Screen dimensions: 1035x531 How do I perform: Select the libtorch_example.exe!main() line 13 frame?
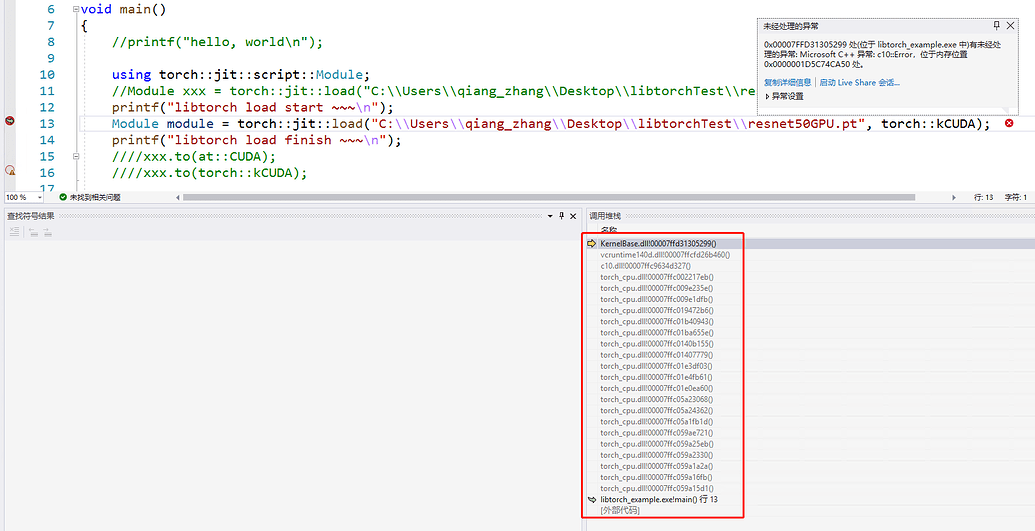[x=659, y=499]
